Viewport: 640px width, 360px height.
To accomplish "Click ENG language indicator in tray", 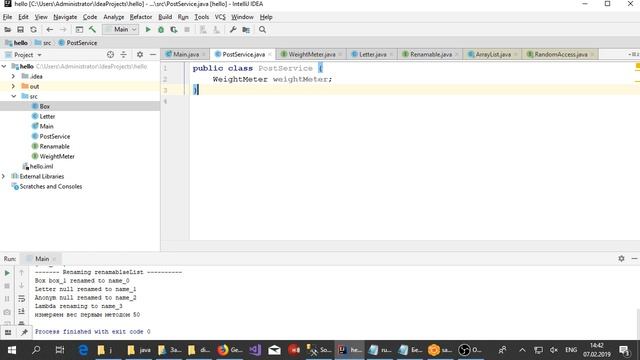I will [571, 350].
